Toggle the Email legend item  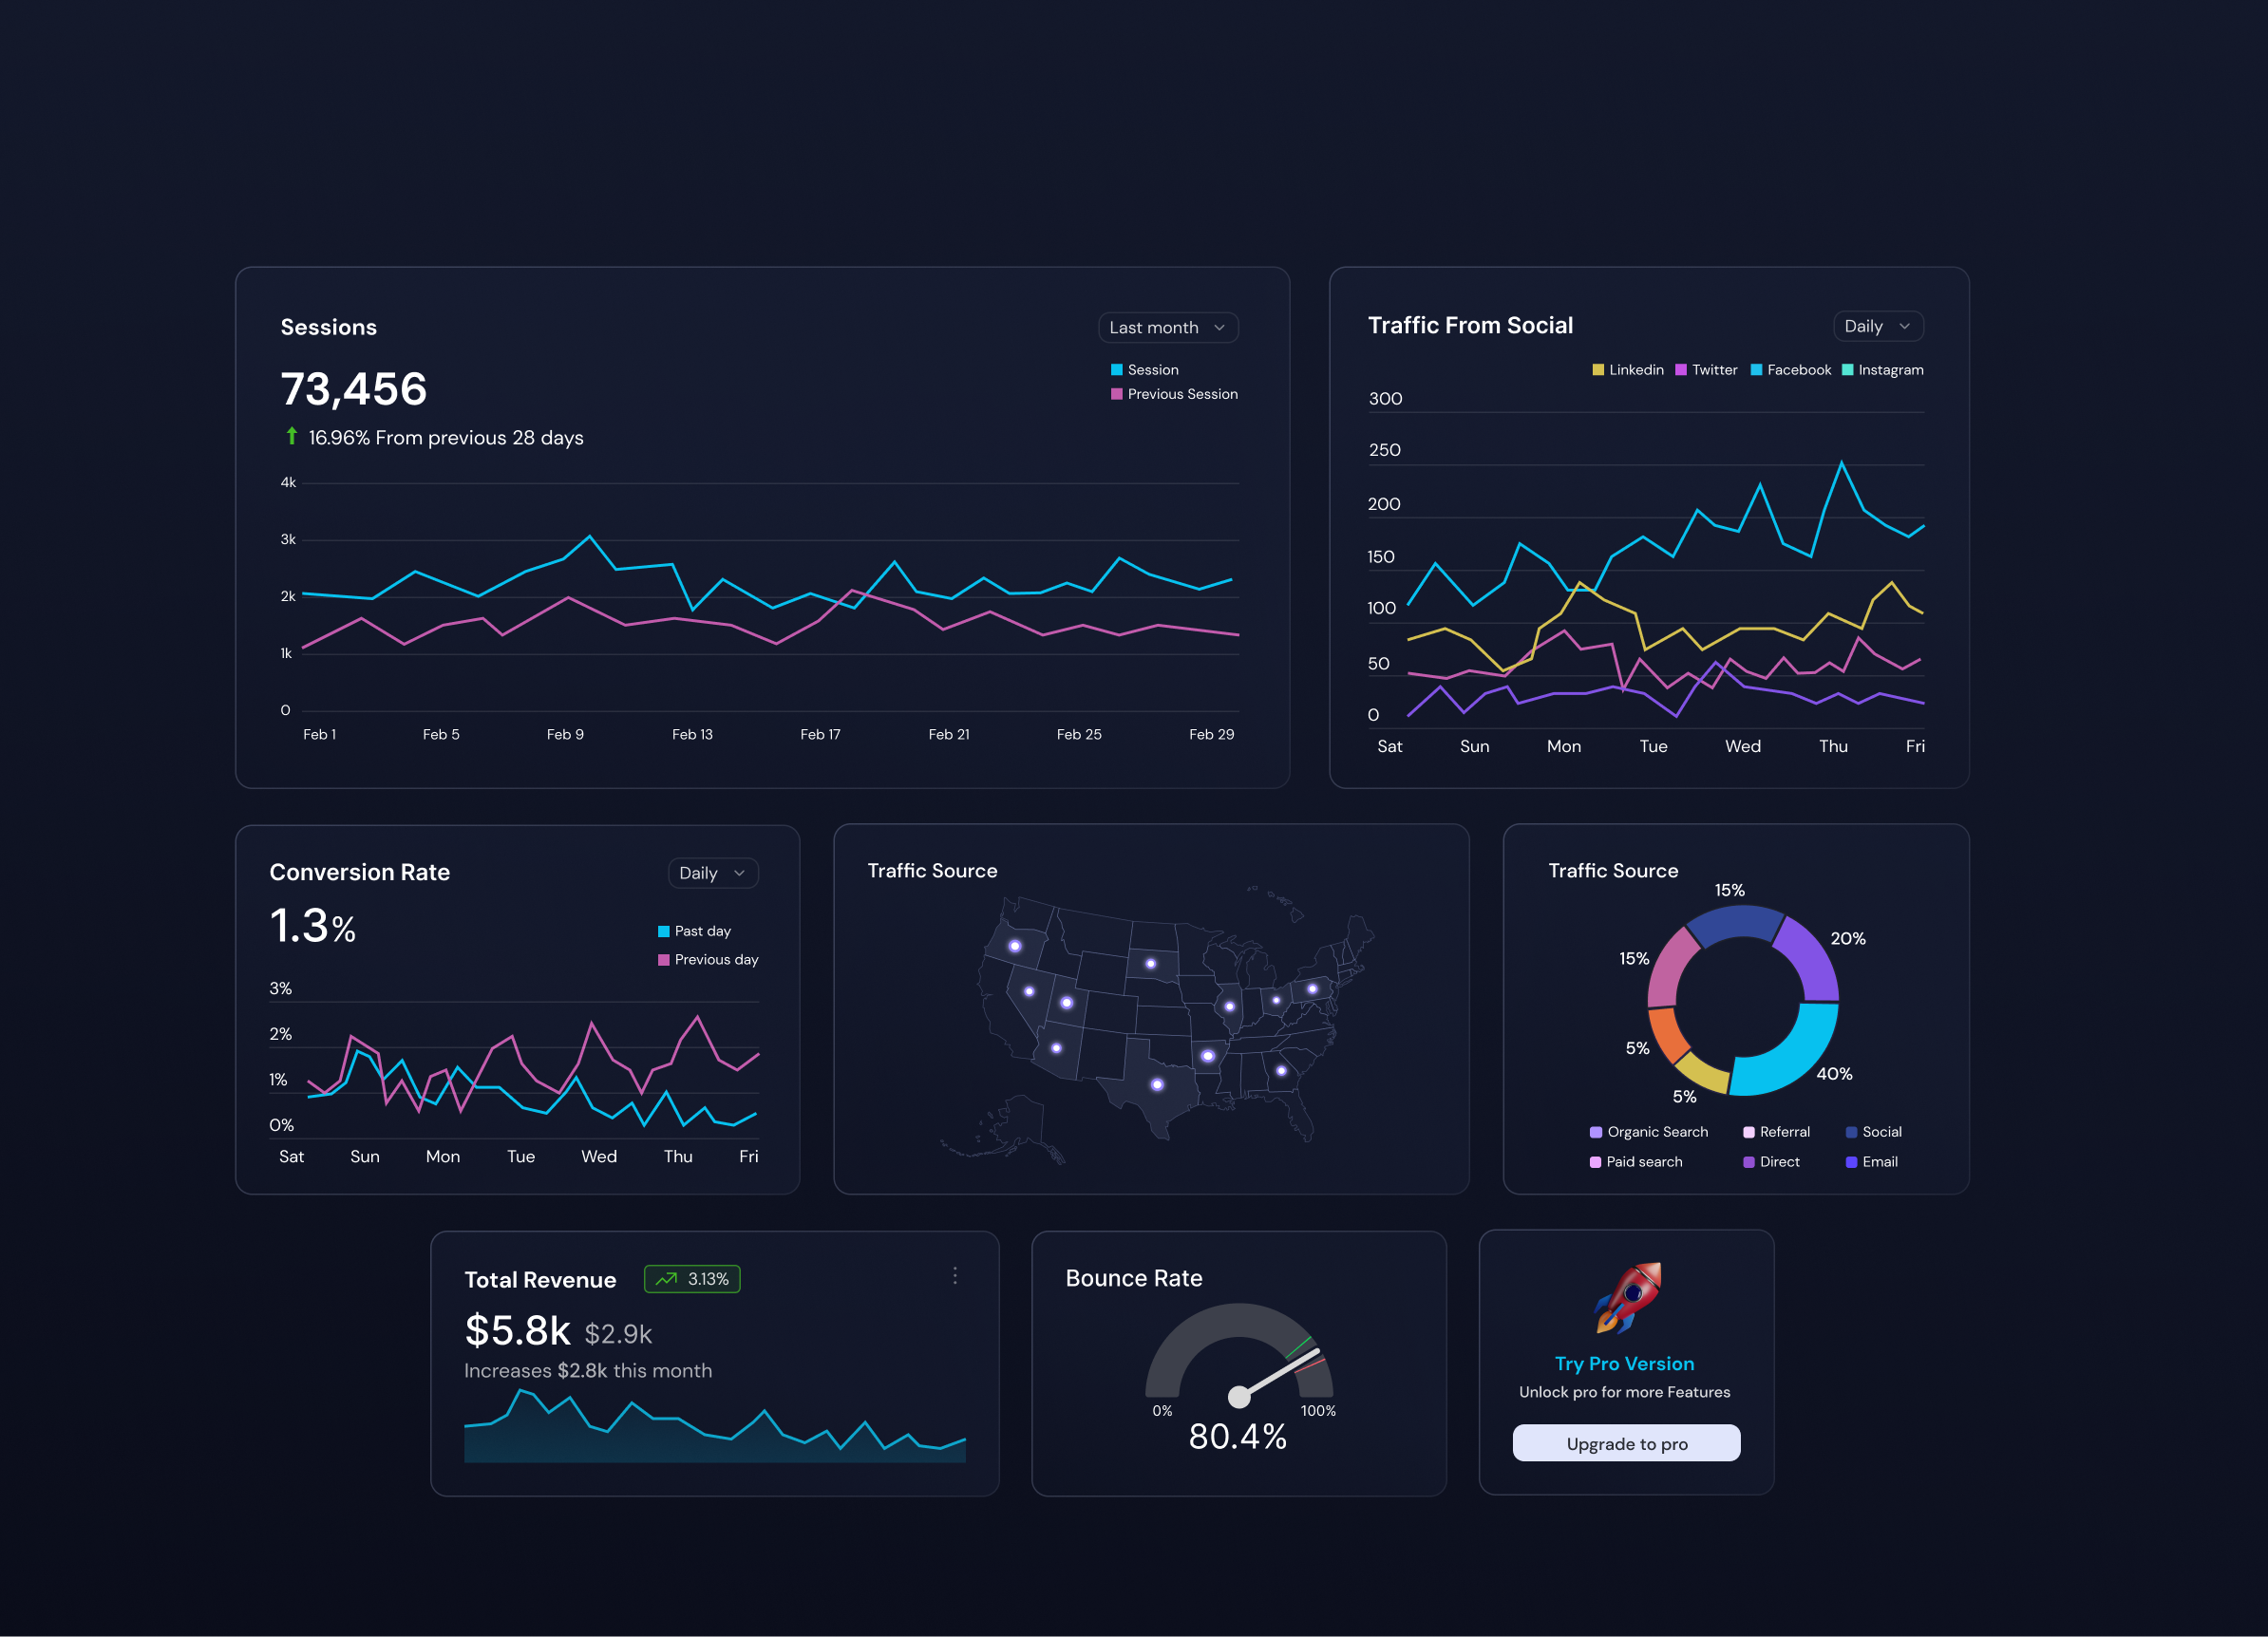tap(1871, 1162)
